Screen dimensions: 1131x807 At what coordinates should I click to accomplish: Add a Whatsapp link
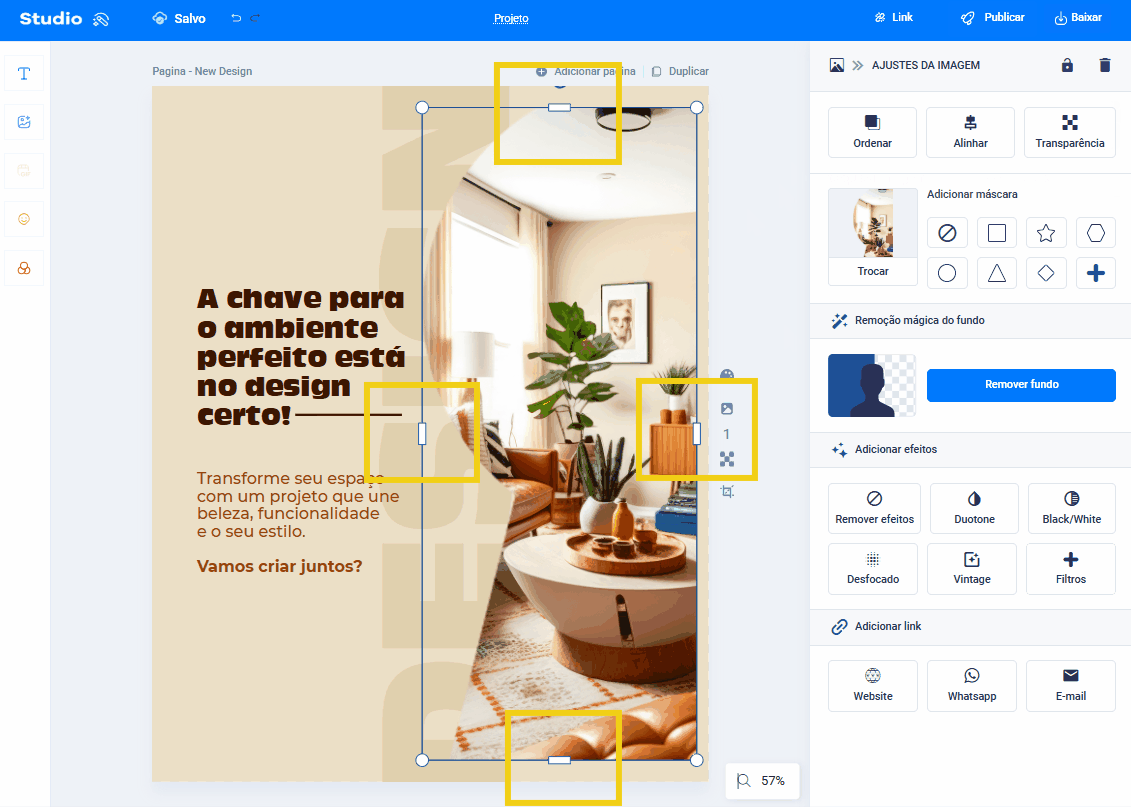[972, 686]
